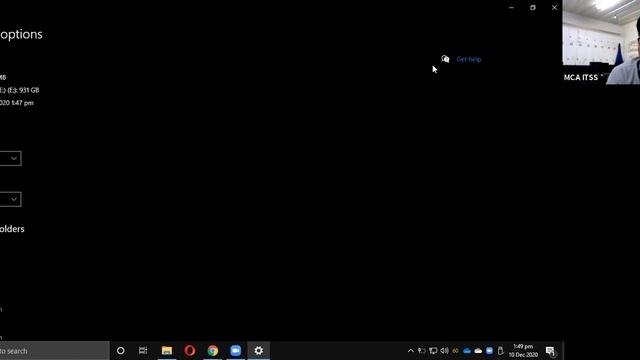Show hidden system tray icons
The height and width of the screenshot is (360, 640).
411,351
